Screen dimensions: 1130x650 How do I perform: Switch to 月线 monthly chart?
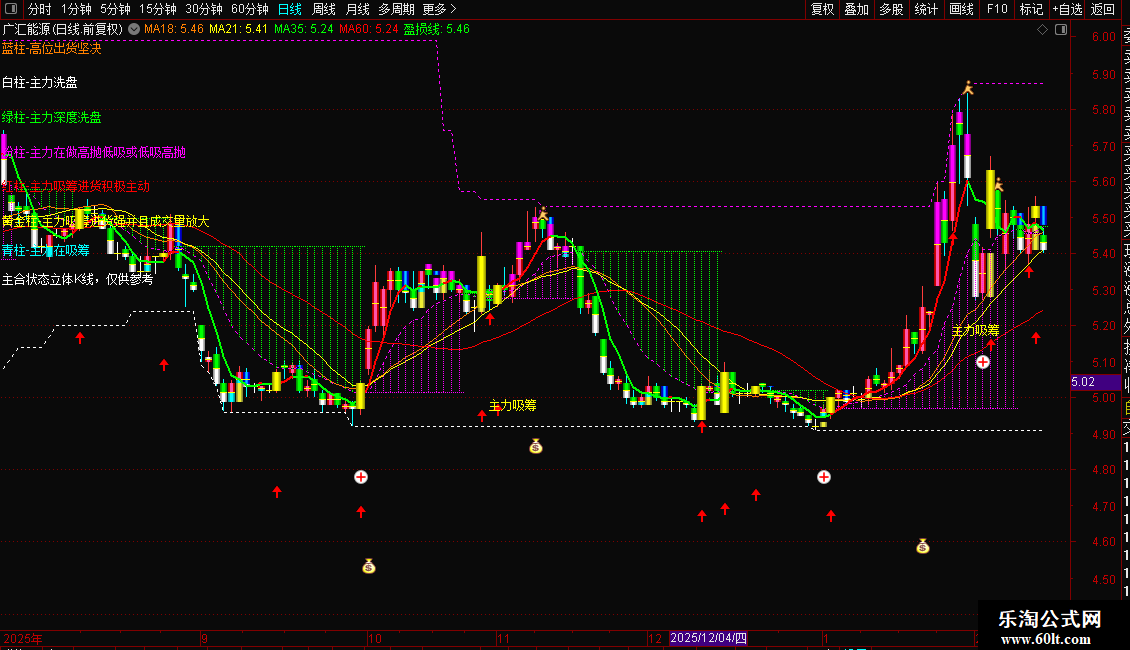tap(357, 9)
